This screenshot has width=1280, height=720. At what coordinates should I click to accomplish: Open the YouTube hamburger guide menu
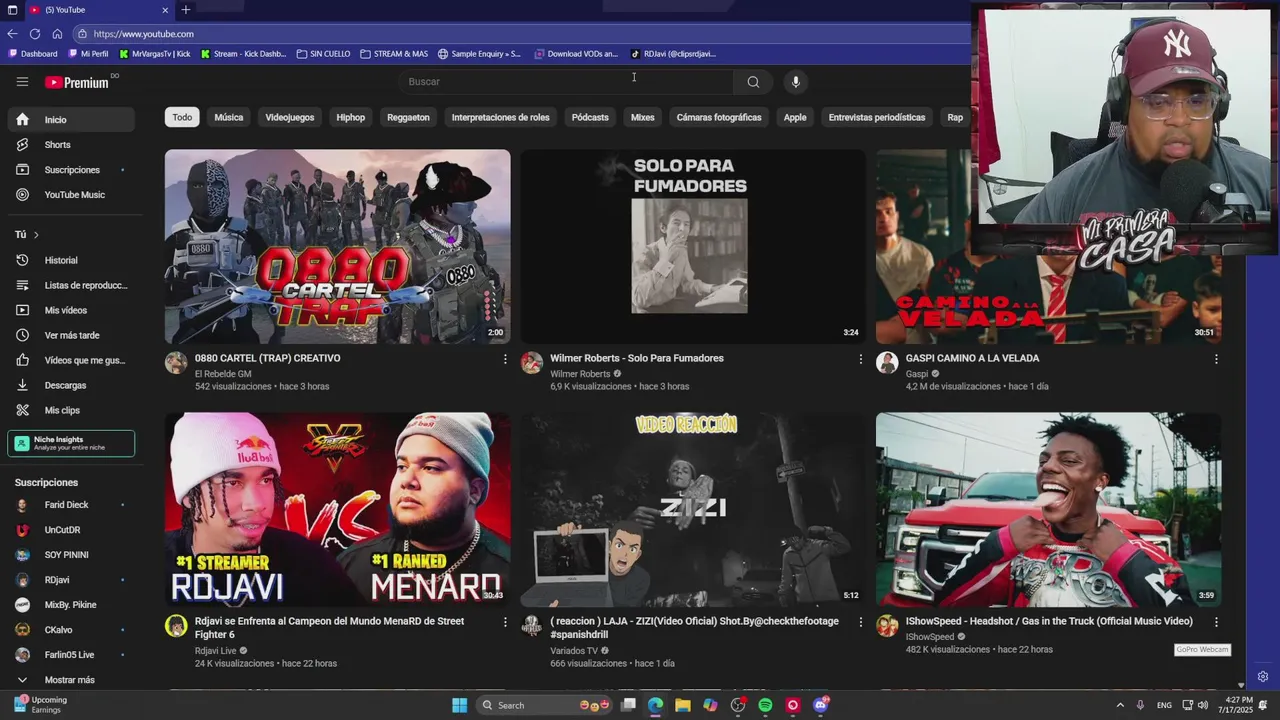pos(22,82)
